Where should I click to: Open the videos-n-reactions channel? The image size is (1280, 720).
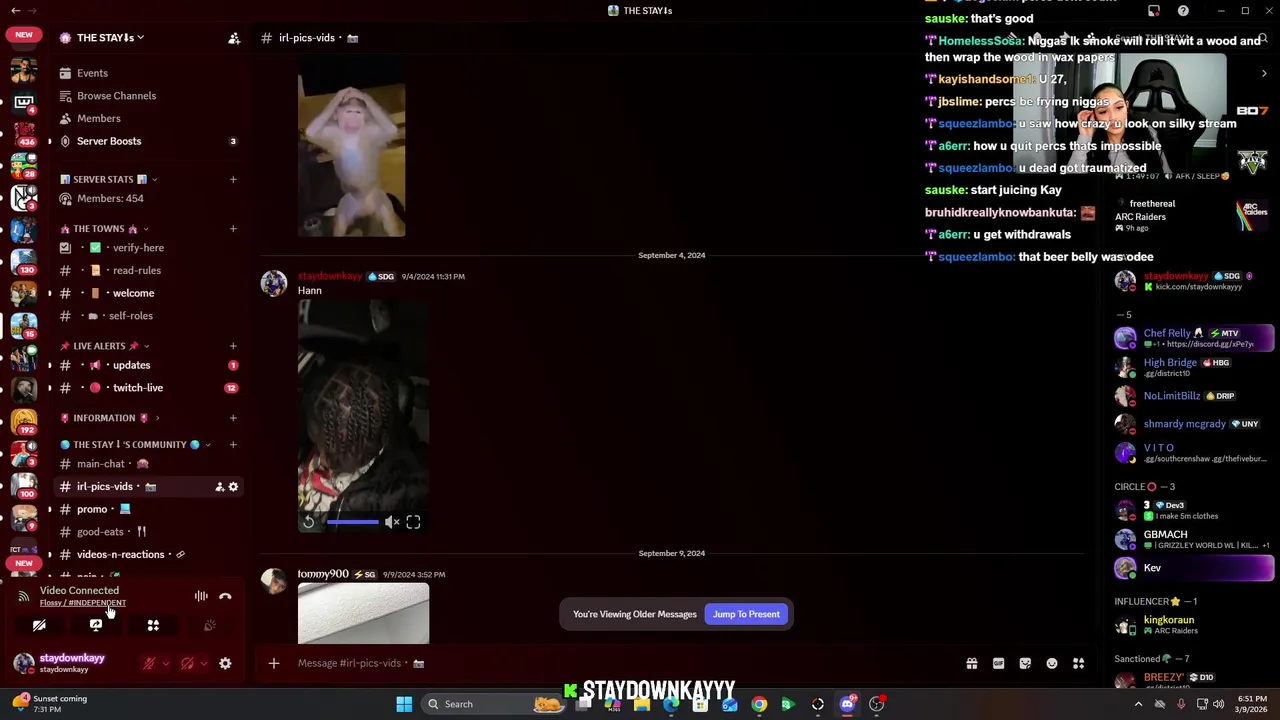[x=120, y=555]
